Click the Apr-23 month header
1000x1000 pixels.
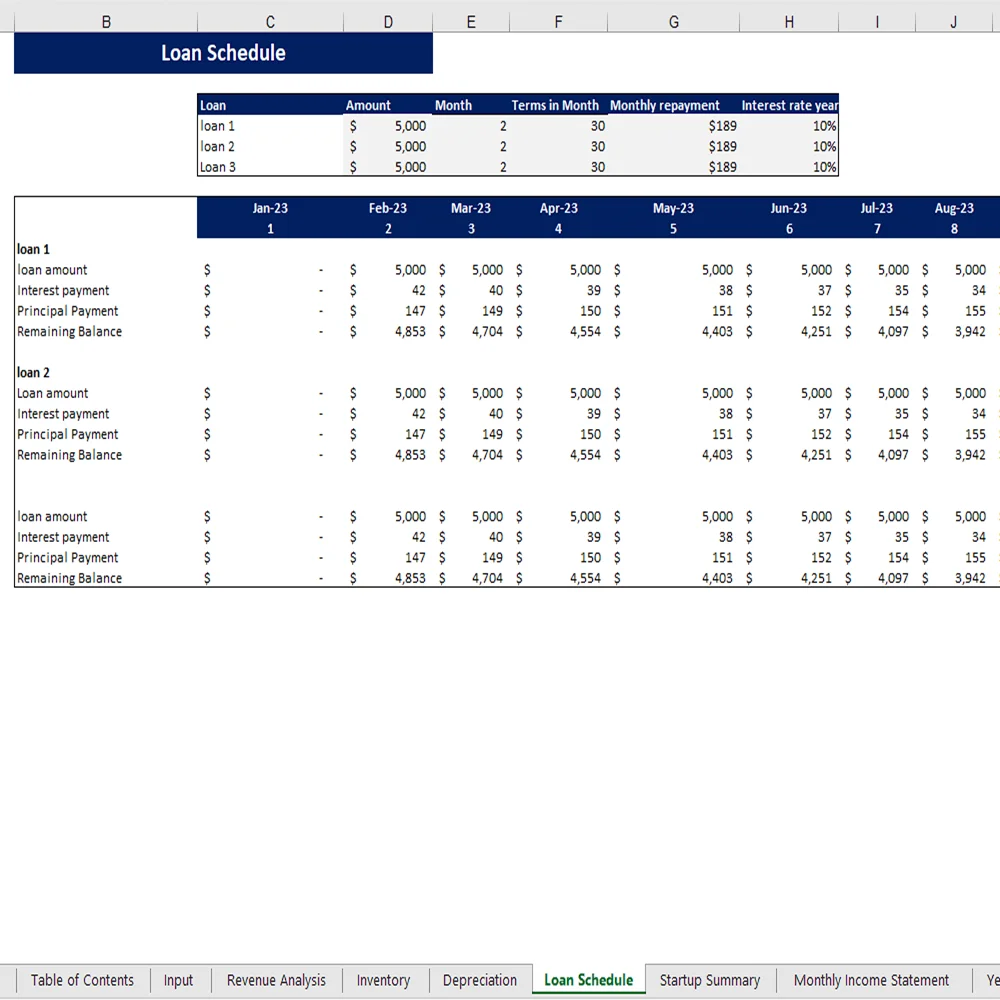click(558, 208)
